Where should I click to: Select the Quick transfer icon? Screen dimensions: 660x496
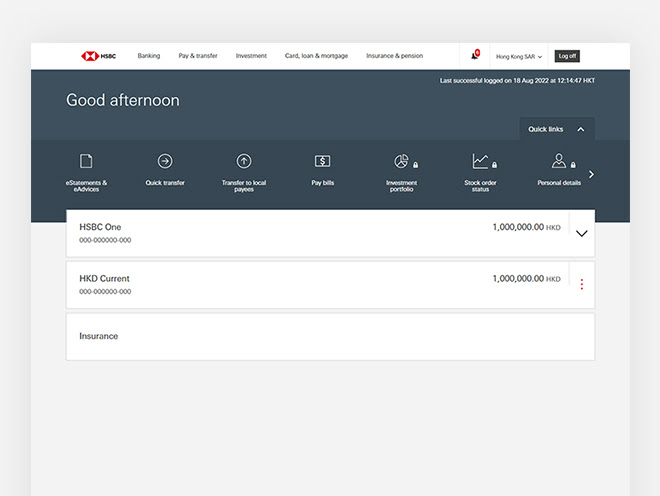coord(165,161)
